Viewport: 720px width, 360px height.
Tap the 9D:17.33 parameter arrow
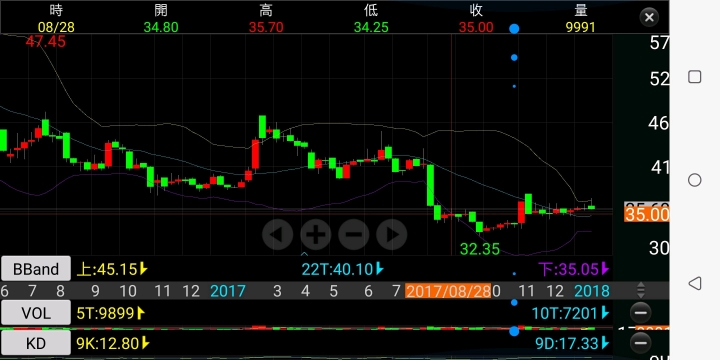605,343
